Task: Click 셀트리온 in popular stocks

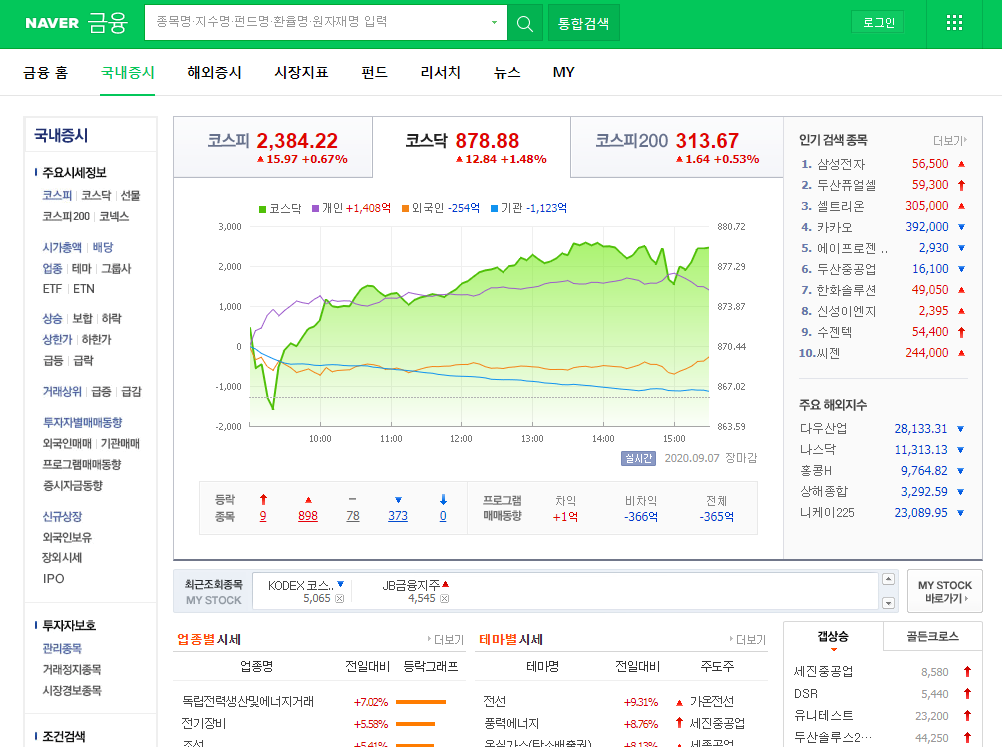Action: (x=841, y=206)
